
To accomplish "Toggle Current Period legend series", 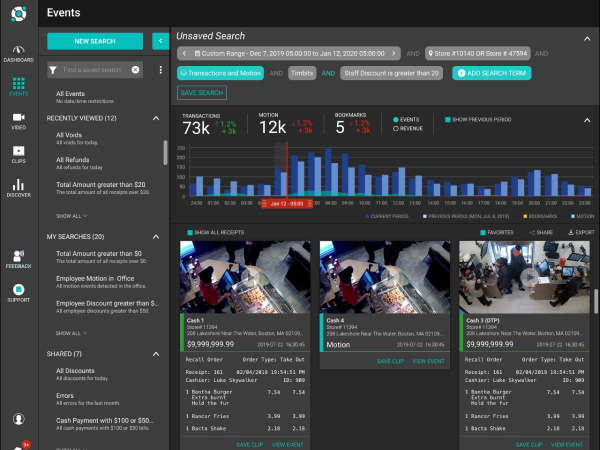I will tap(387, 216).
